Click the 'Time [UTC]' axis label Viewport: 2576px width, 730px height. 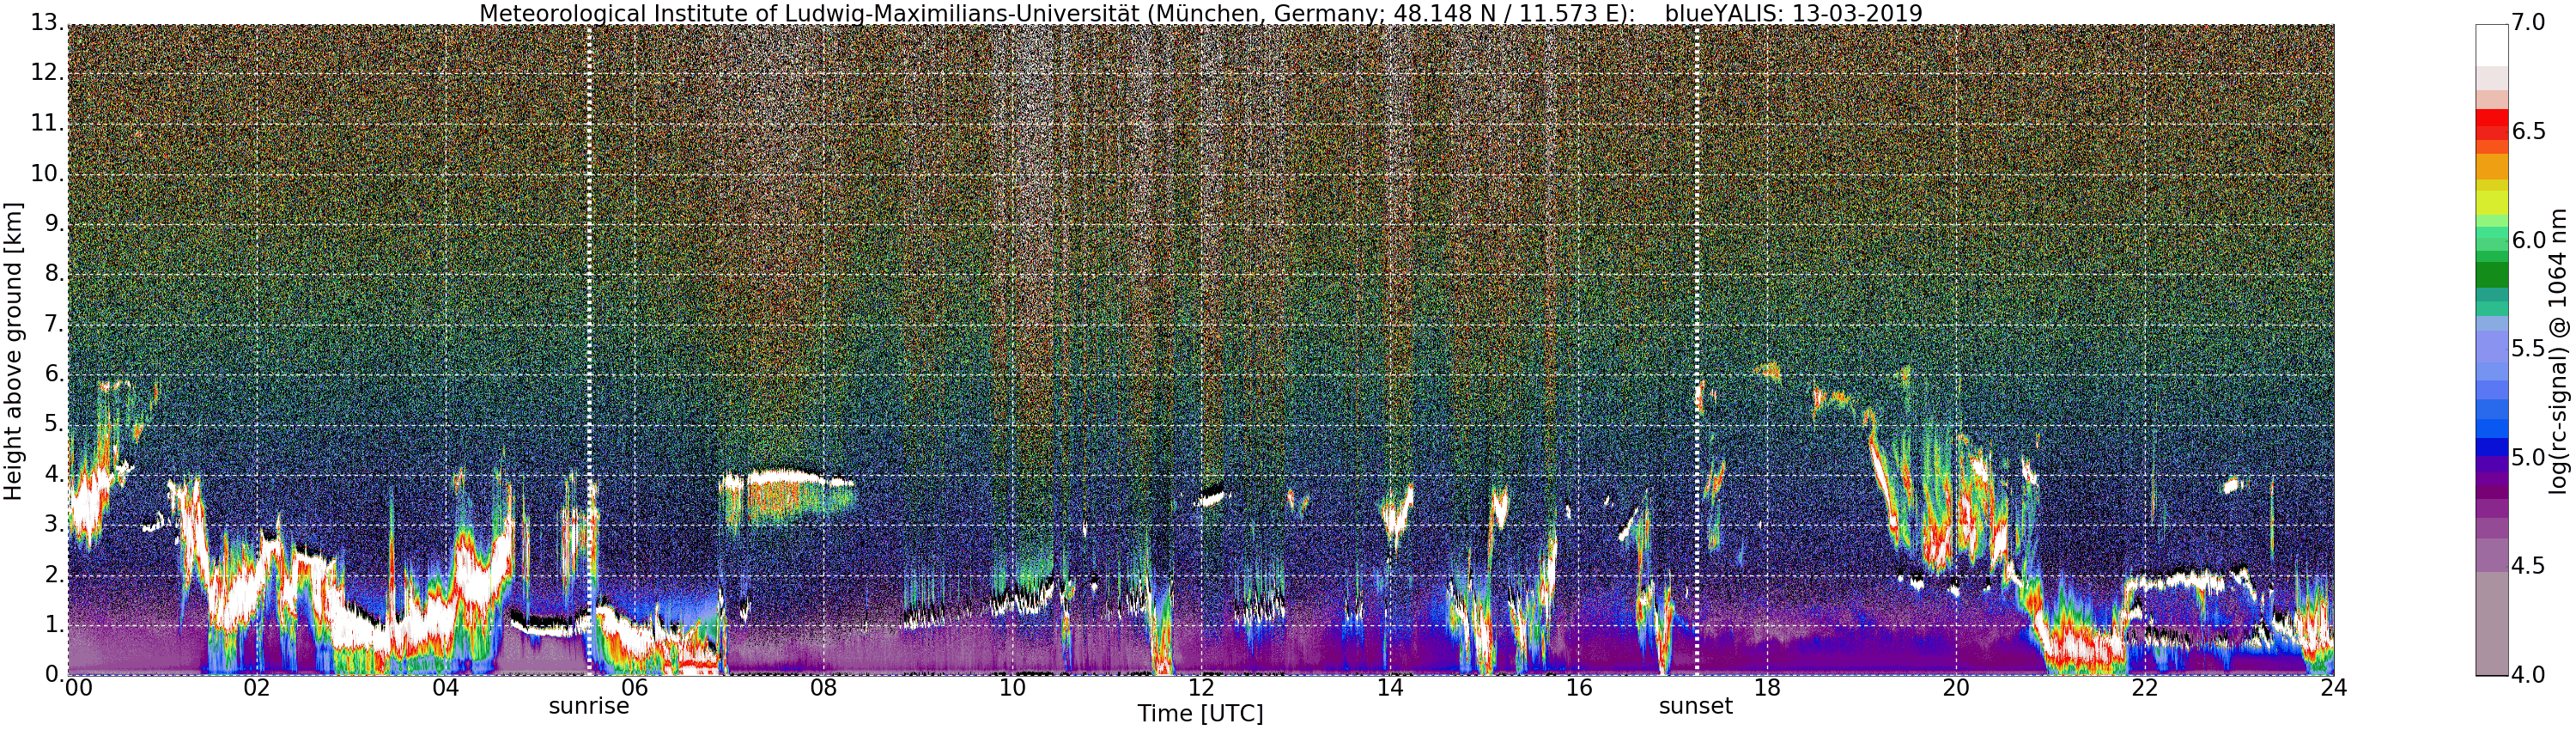point(1200,714)
